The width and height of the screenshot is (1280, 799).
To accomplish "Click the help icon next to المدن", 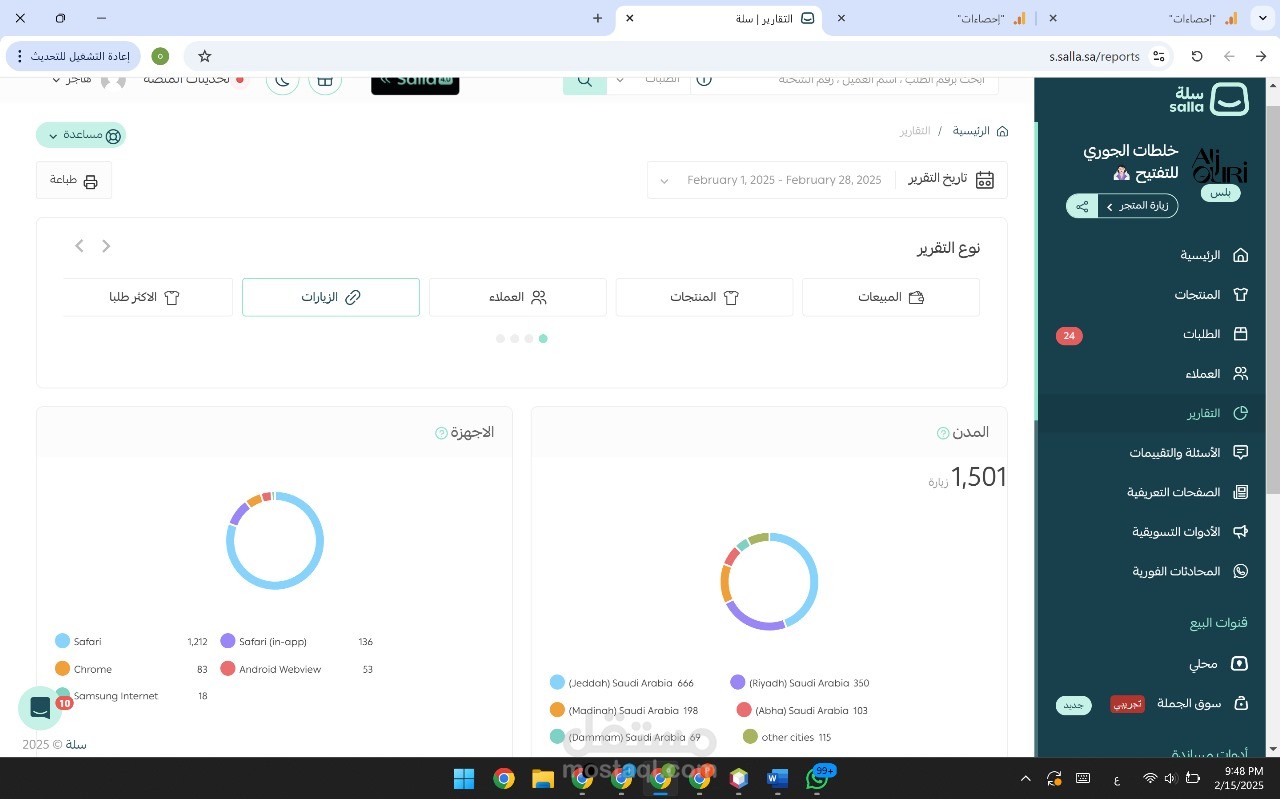I will [943, 433].
